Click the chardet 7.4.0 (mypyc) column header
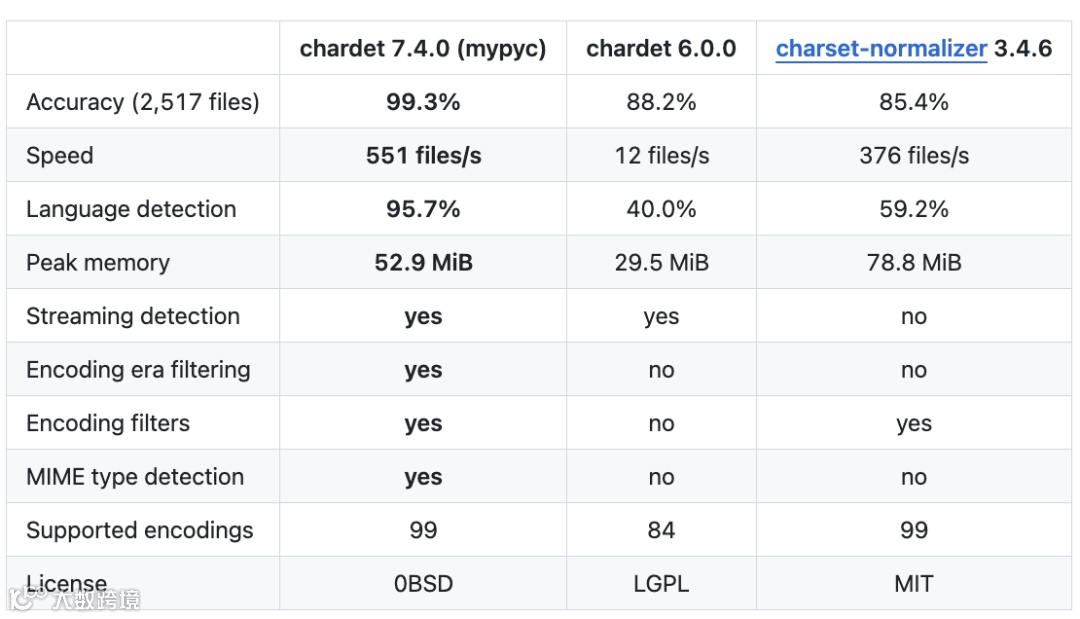1080x619 pixels. [423, 49]
